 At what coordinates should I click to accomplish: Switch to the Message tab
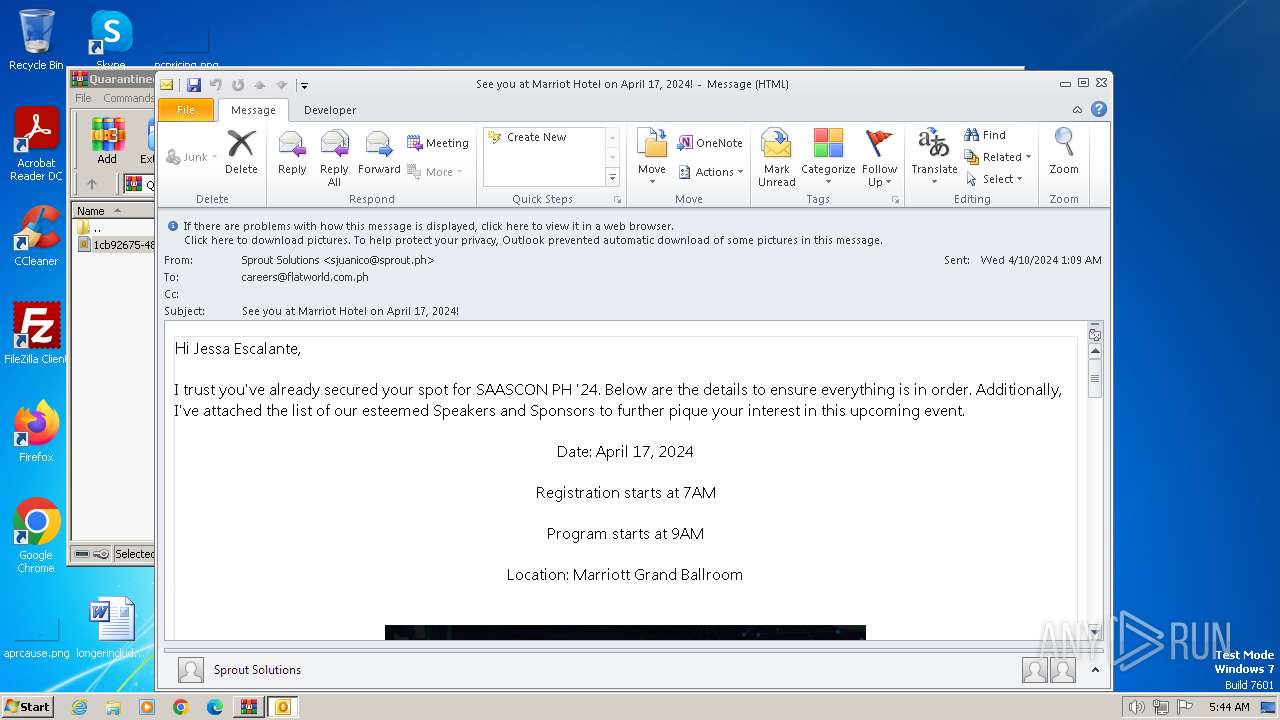pos(253,110)
